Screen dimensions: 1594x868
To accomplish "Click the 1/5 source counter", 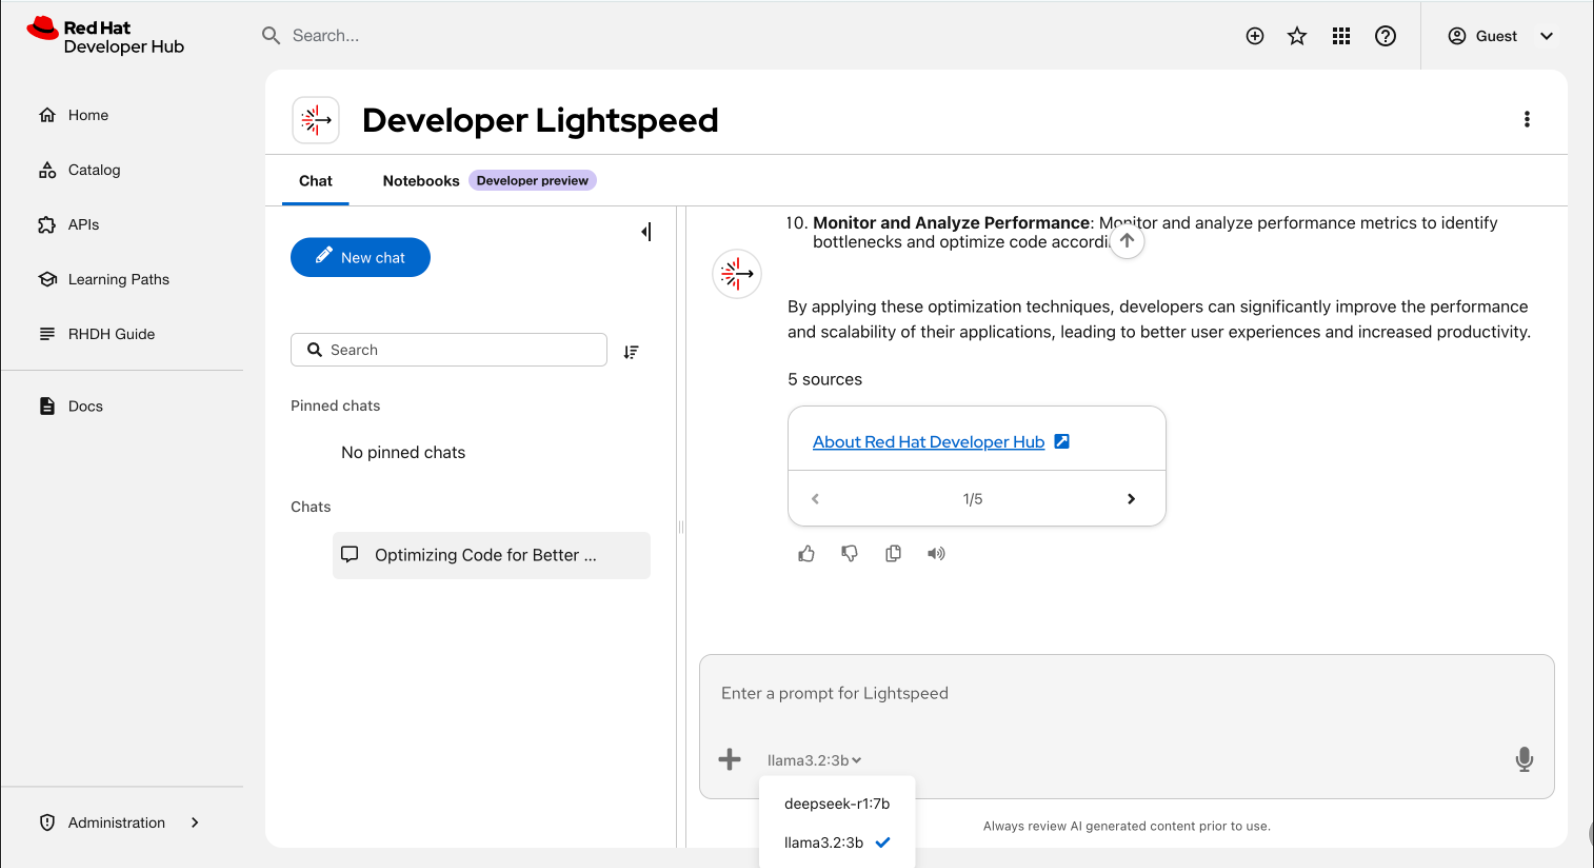I will pos(972,499).
